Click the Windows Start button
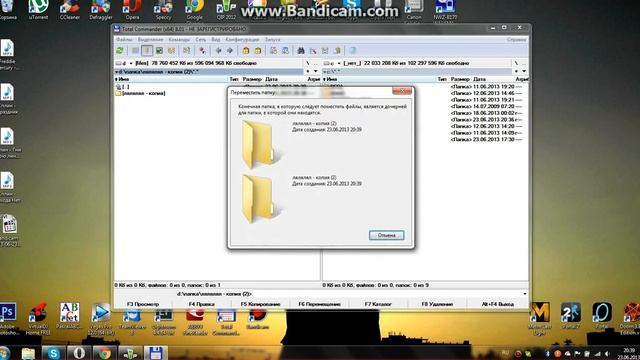Viewport: 640px width, 360px height. [x=4, y=353]
